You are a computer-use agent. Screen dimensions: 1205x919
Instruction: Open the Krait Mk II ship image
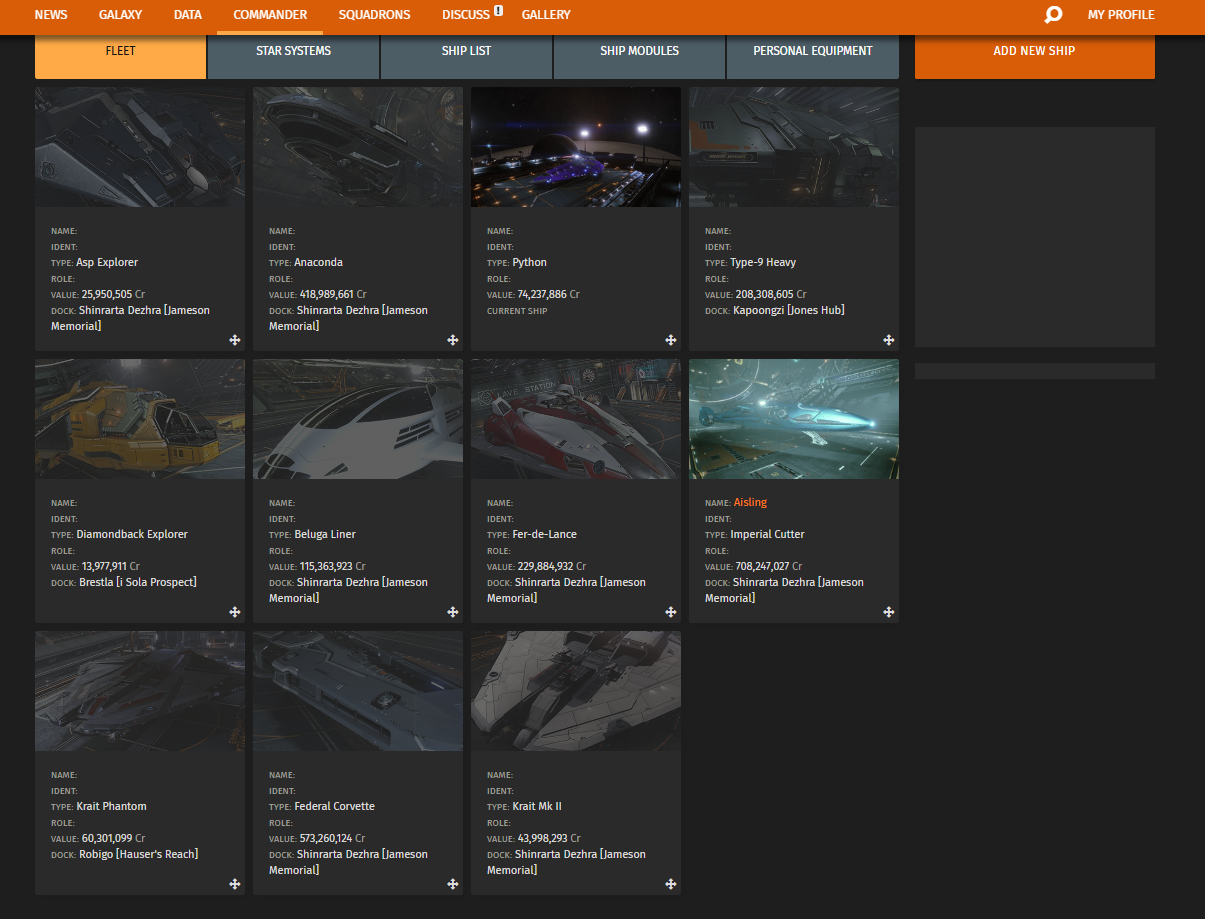(576, 691)
